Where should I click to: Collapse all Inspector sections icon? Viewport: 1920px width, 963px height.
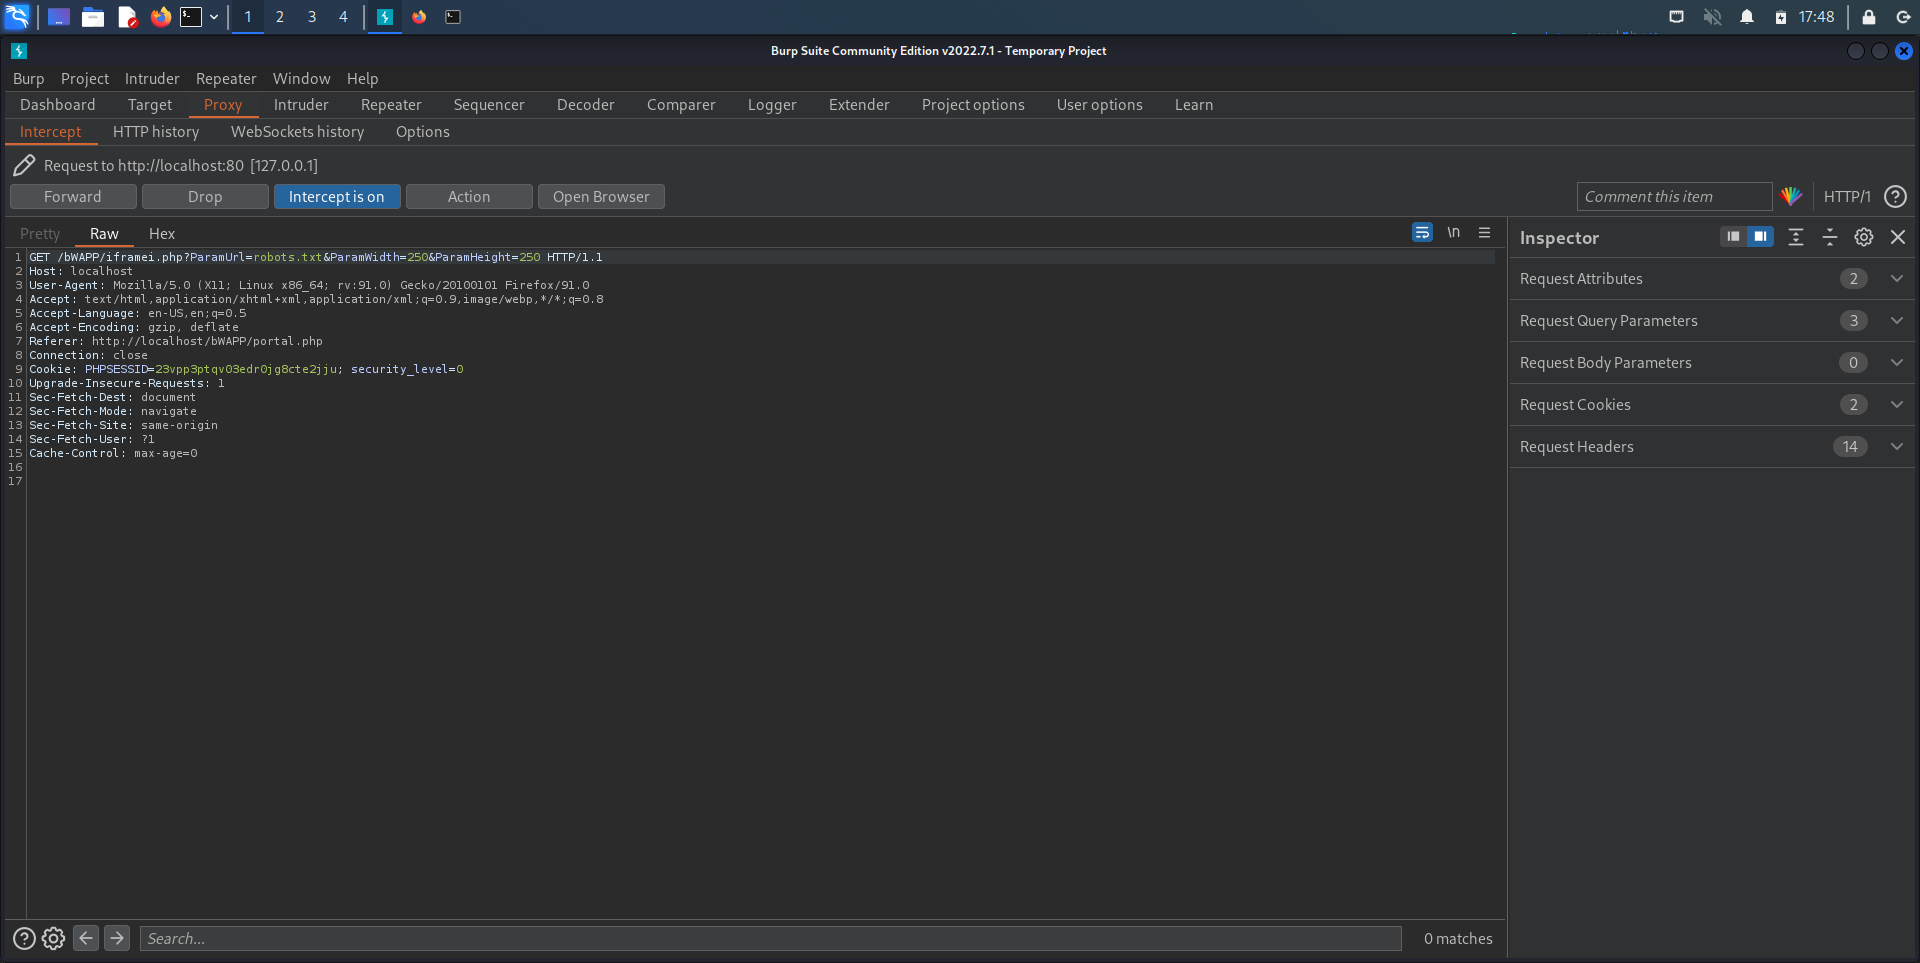pos(1829,237)
